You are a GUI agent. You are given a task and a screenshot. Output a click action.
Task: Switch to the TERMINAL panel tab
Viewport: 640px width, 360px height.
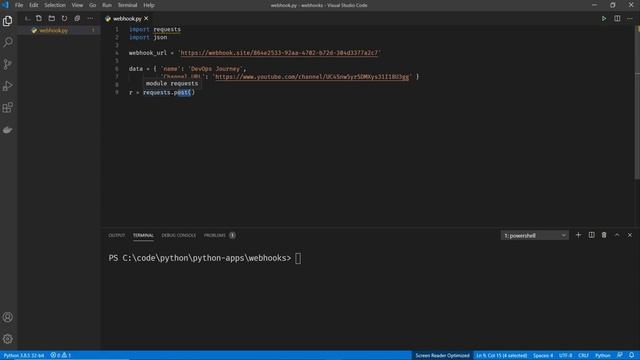coord(143,236)
